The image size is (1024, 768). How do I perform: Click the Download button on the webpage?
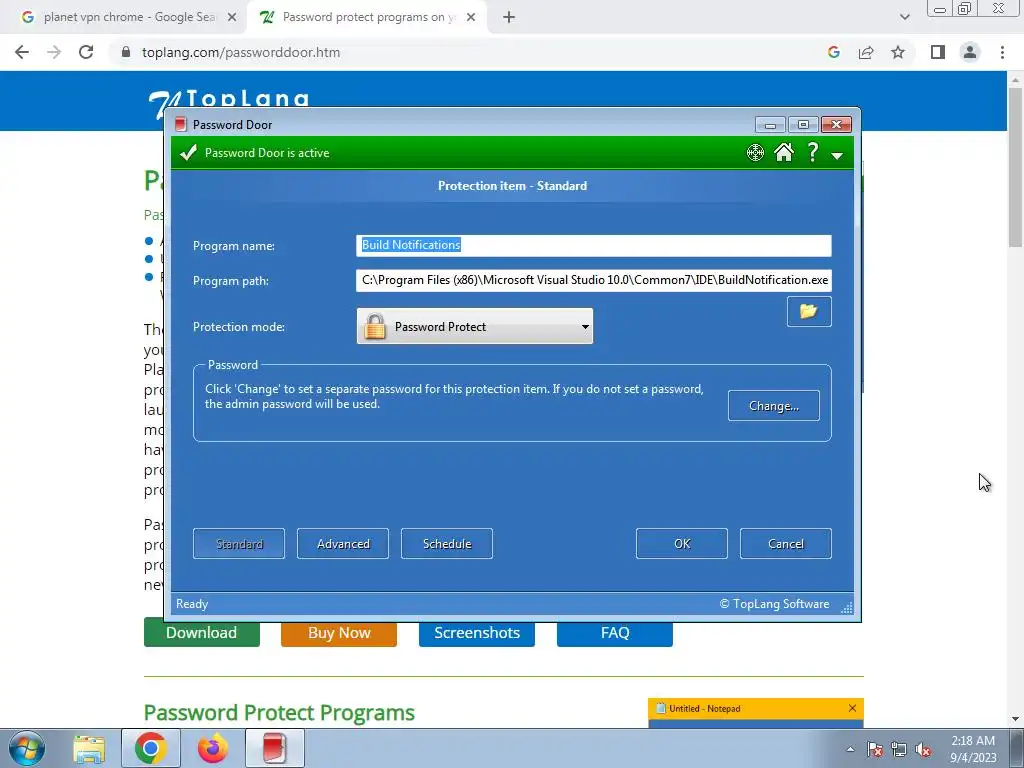coord(202,633)
